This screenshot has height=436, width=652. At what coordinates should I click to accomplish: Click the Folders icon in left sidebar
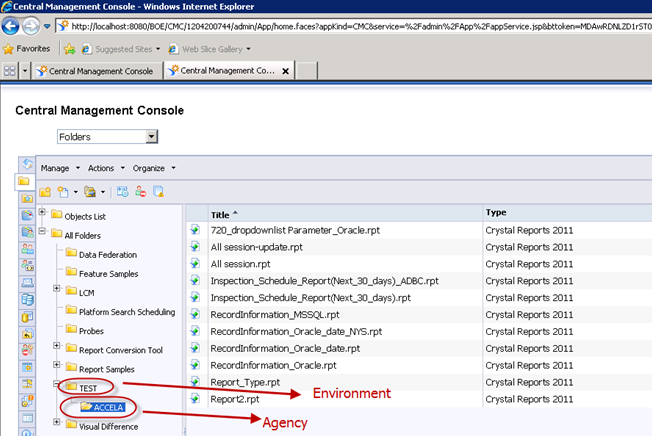[24, 182]
